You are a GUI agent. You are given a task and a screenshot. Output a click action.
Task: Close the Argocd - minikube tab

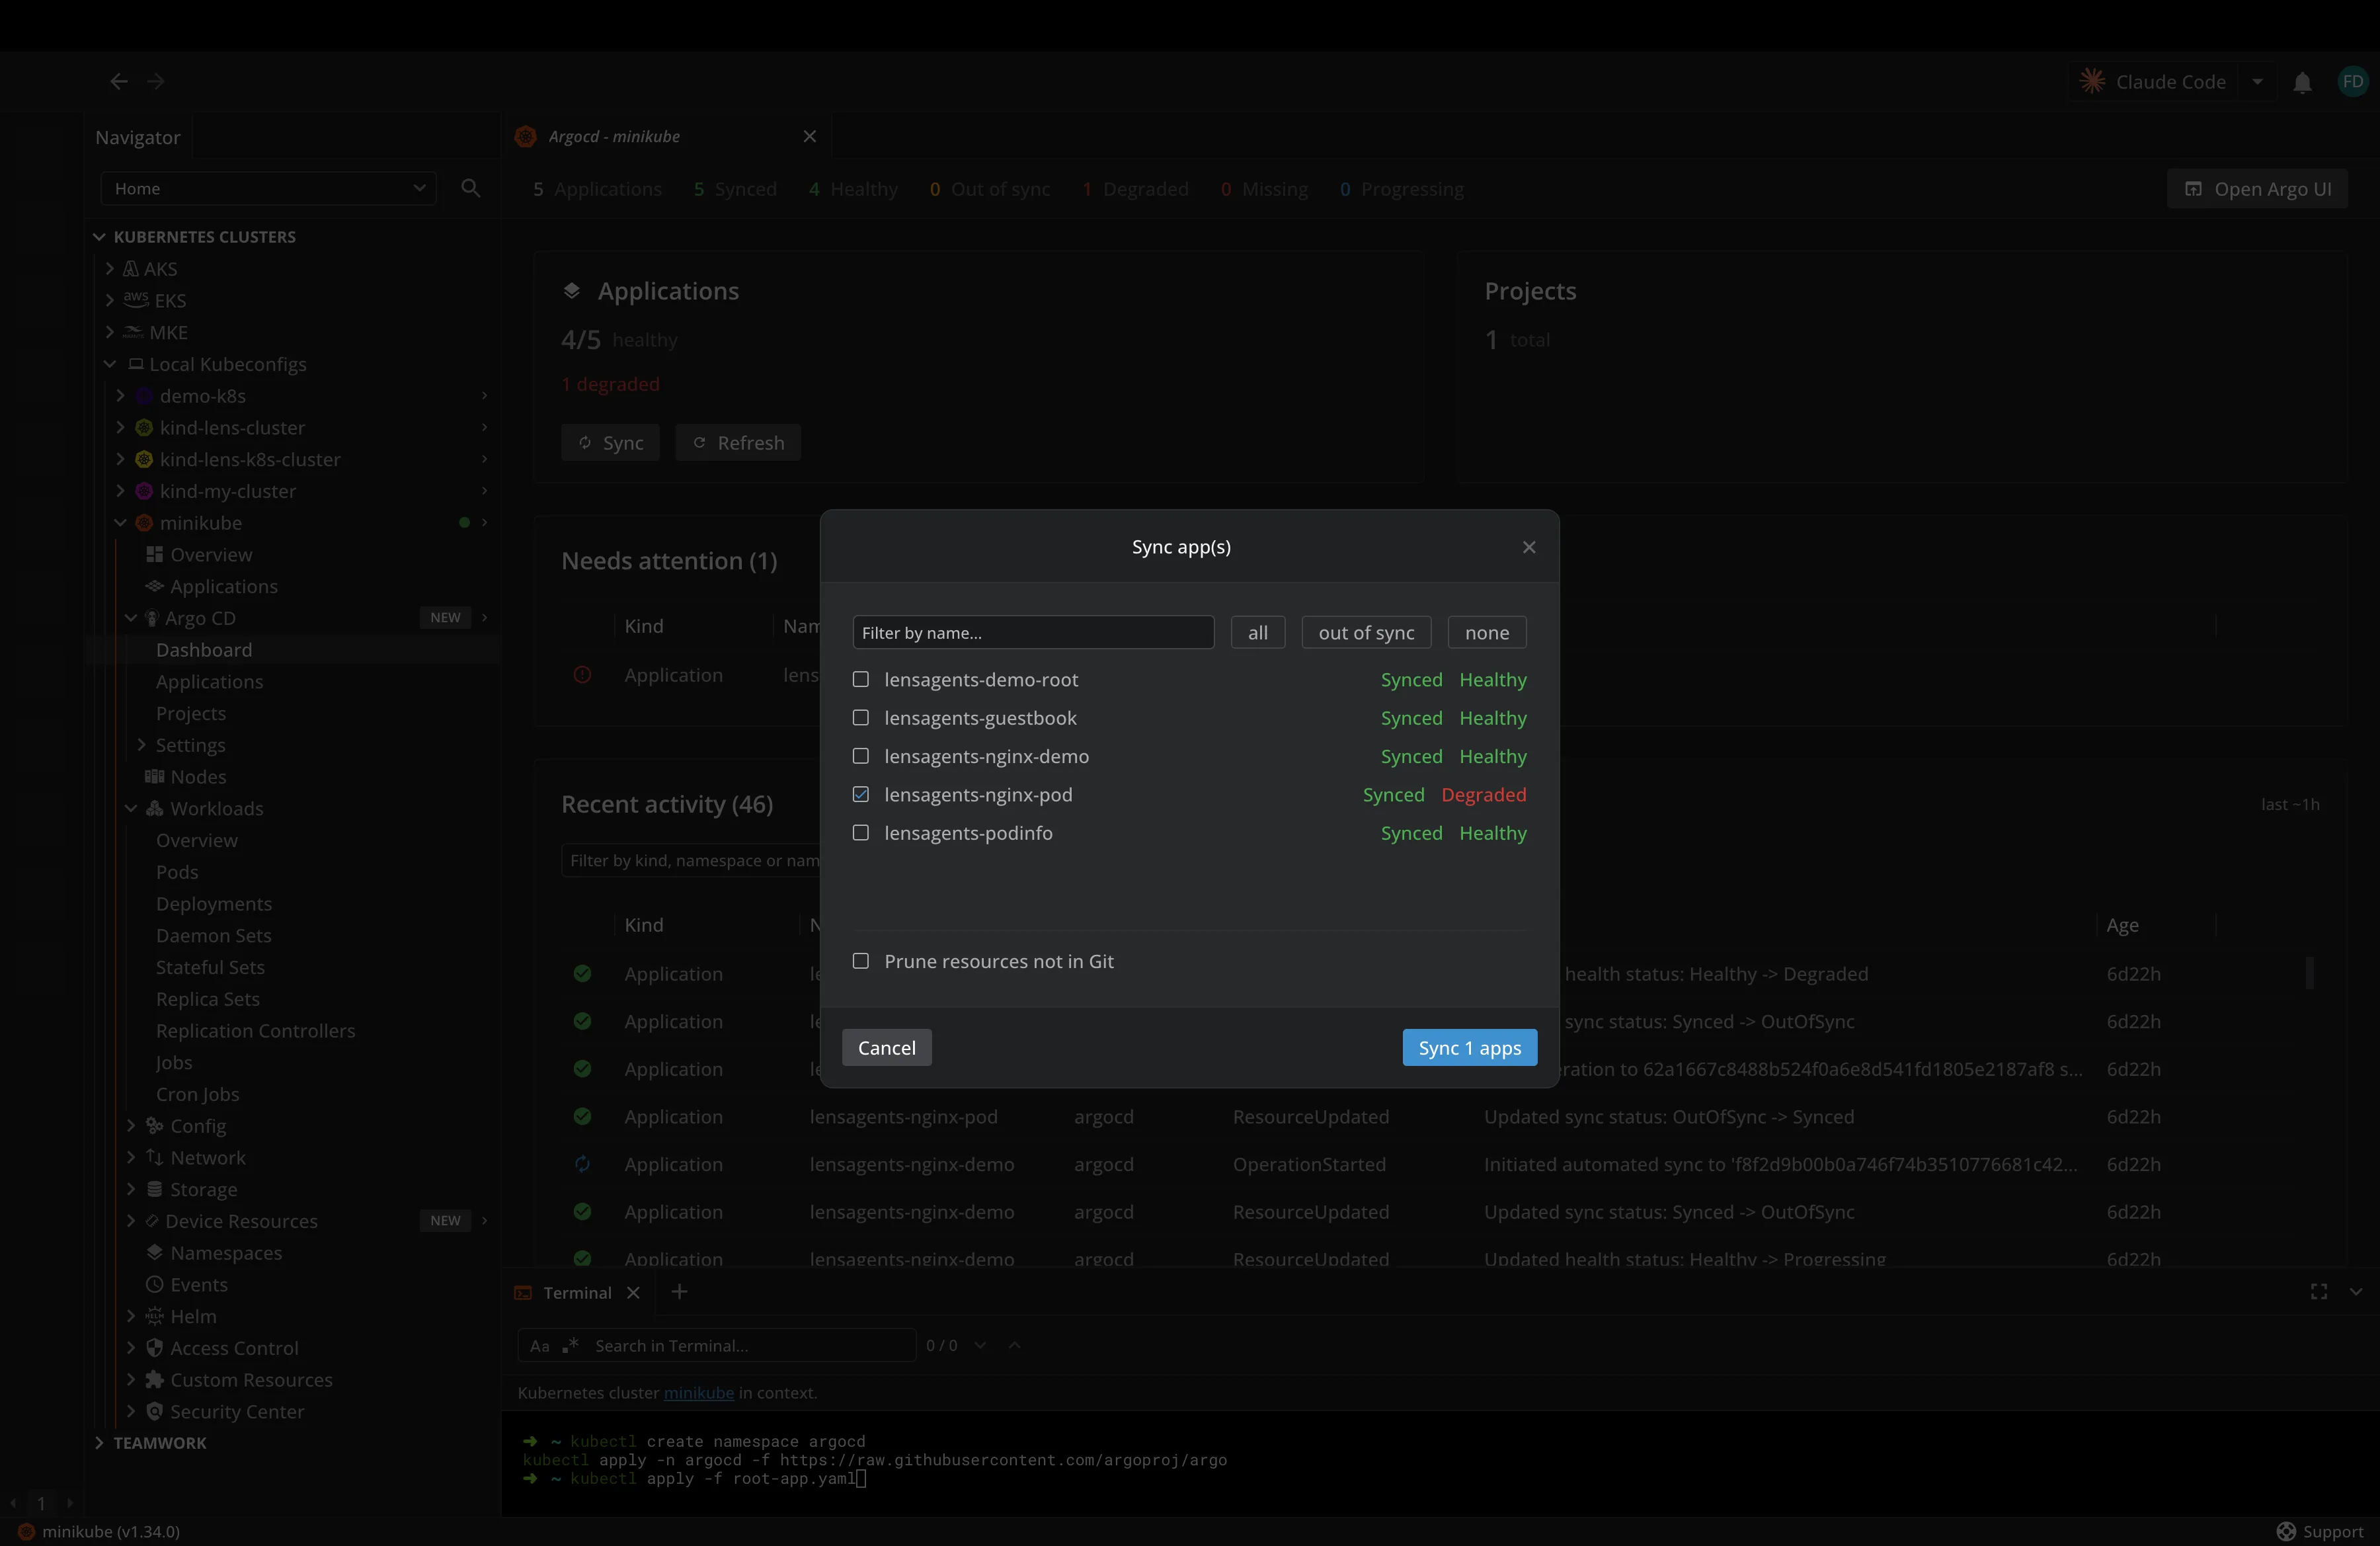[x=810, y=136]
